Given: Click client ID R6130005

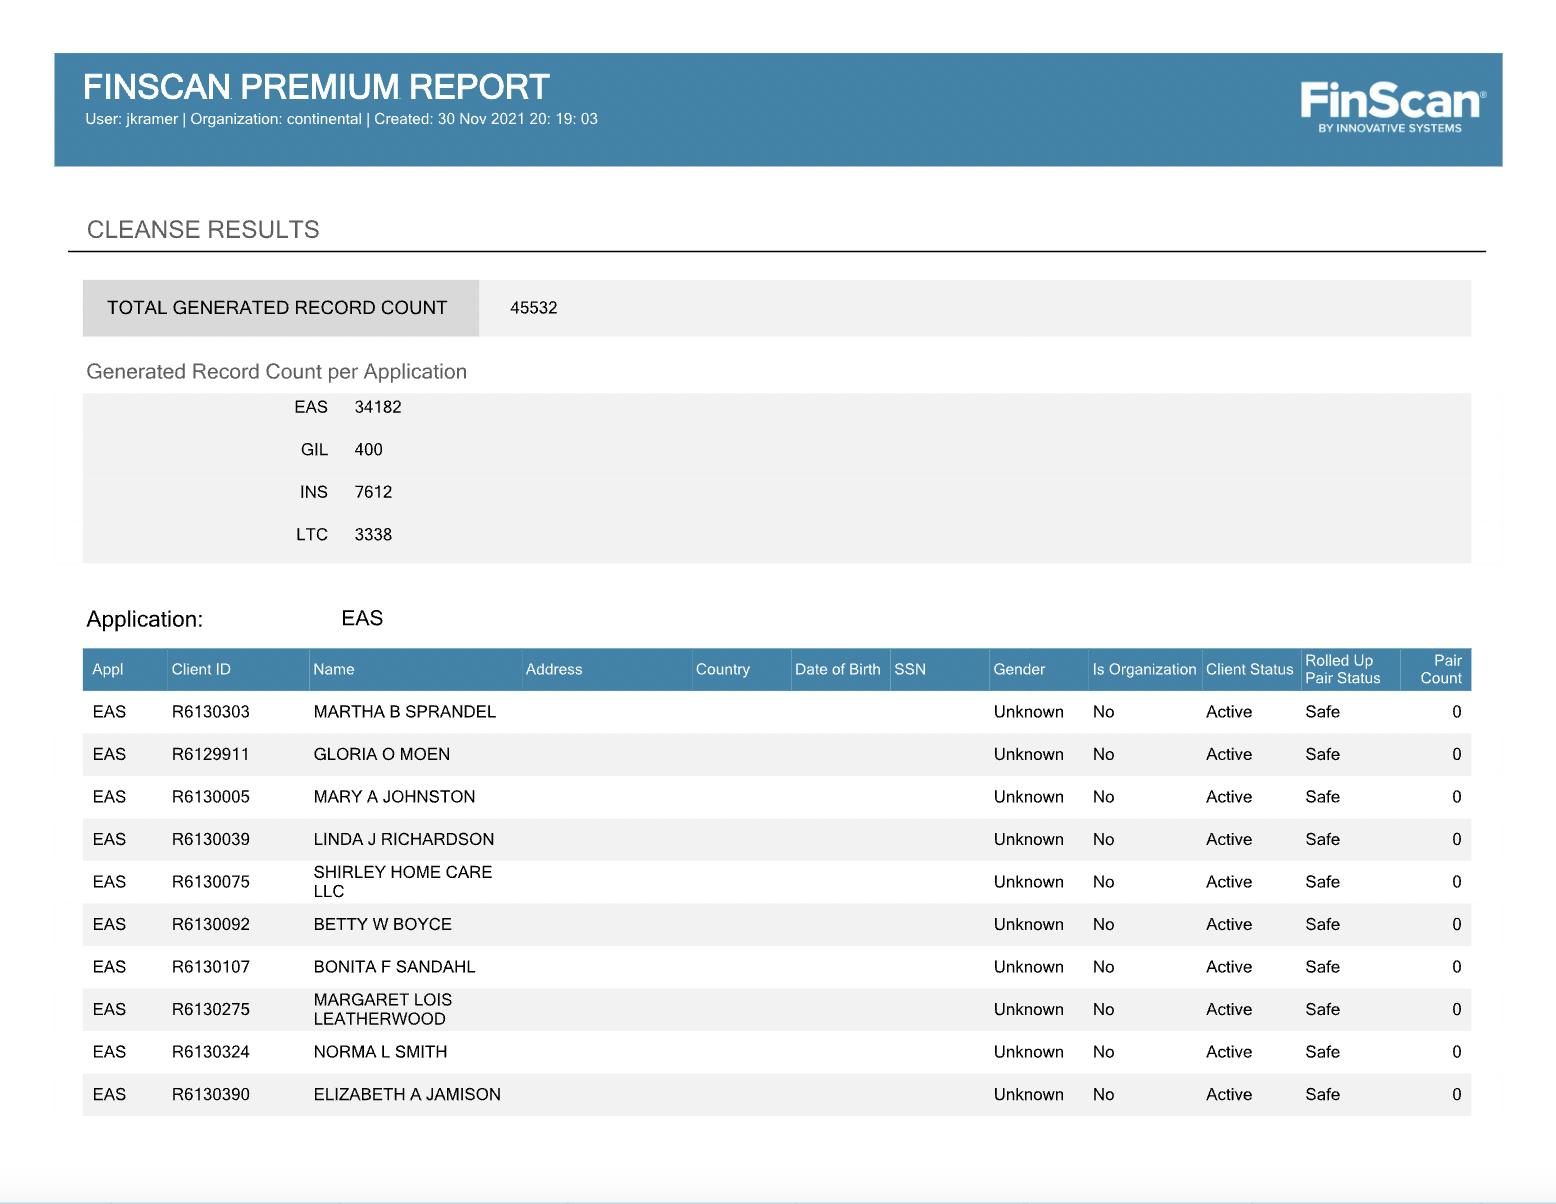Looking at the screenshot, I should (211, 797).
